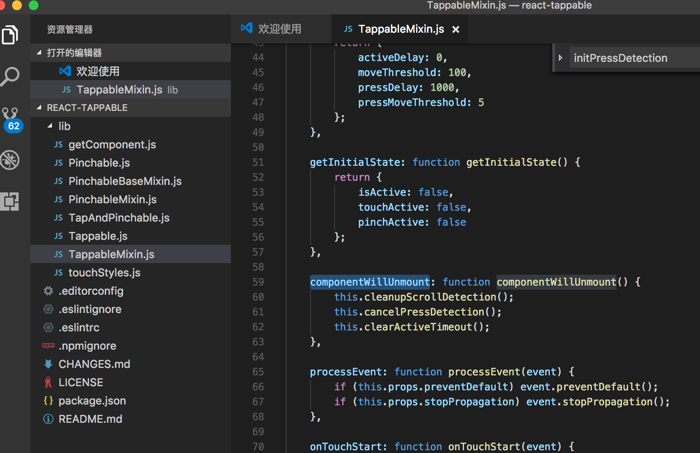
Task: Click pressMoveThreshold: 5 on line 47
Action: point(421,103)
